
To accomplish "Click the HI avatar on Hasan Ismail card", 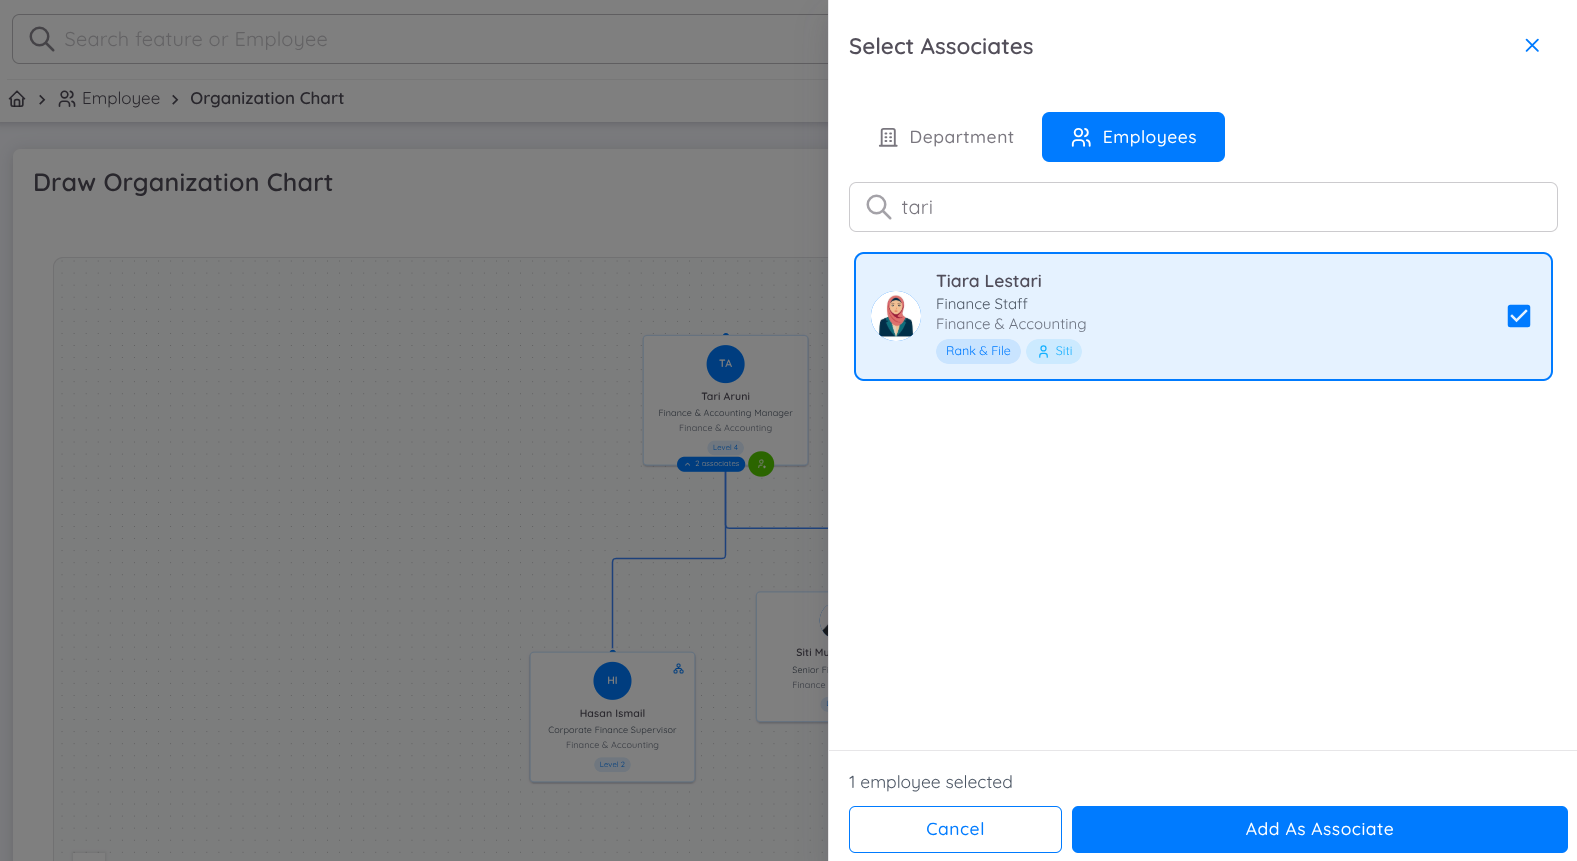I will (x=612, y=681).
